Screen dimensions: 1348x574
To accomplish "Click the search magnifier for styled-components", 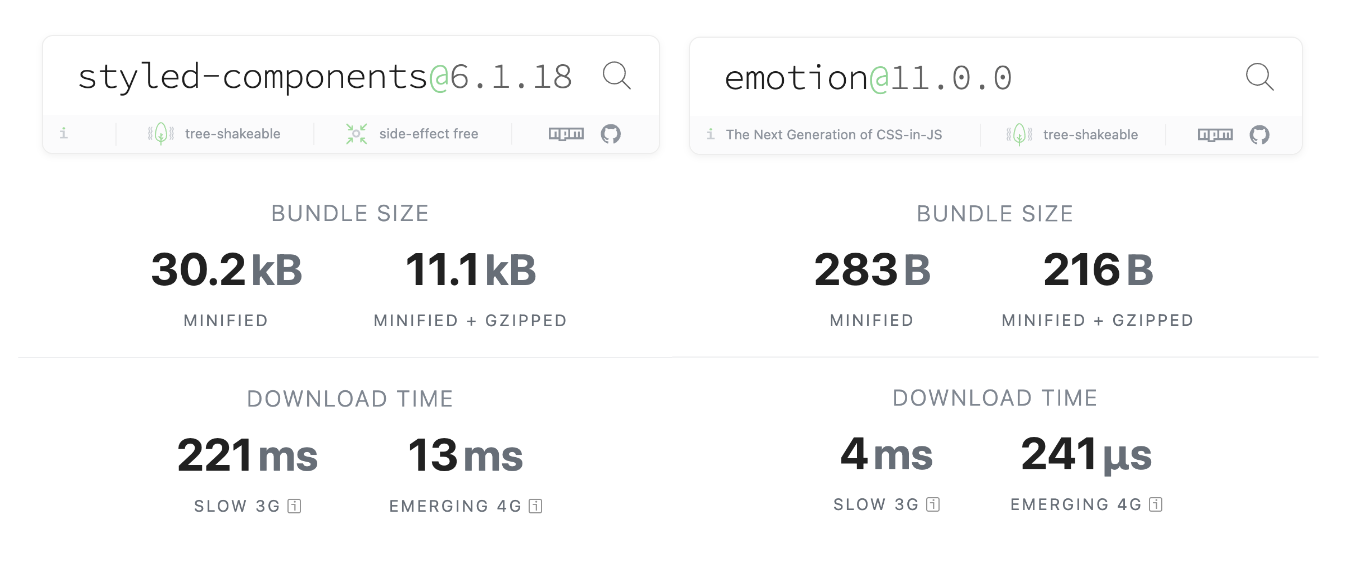I will [617, 76].
